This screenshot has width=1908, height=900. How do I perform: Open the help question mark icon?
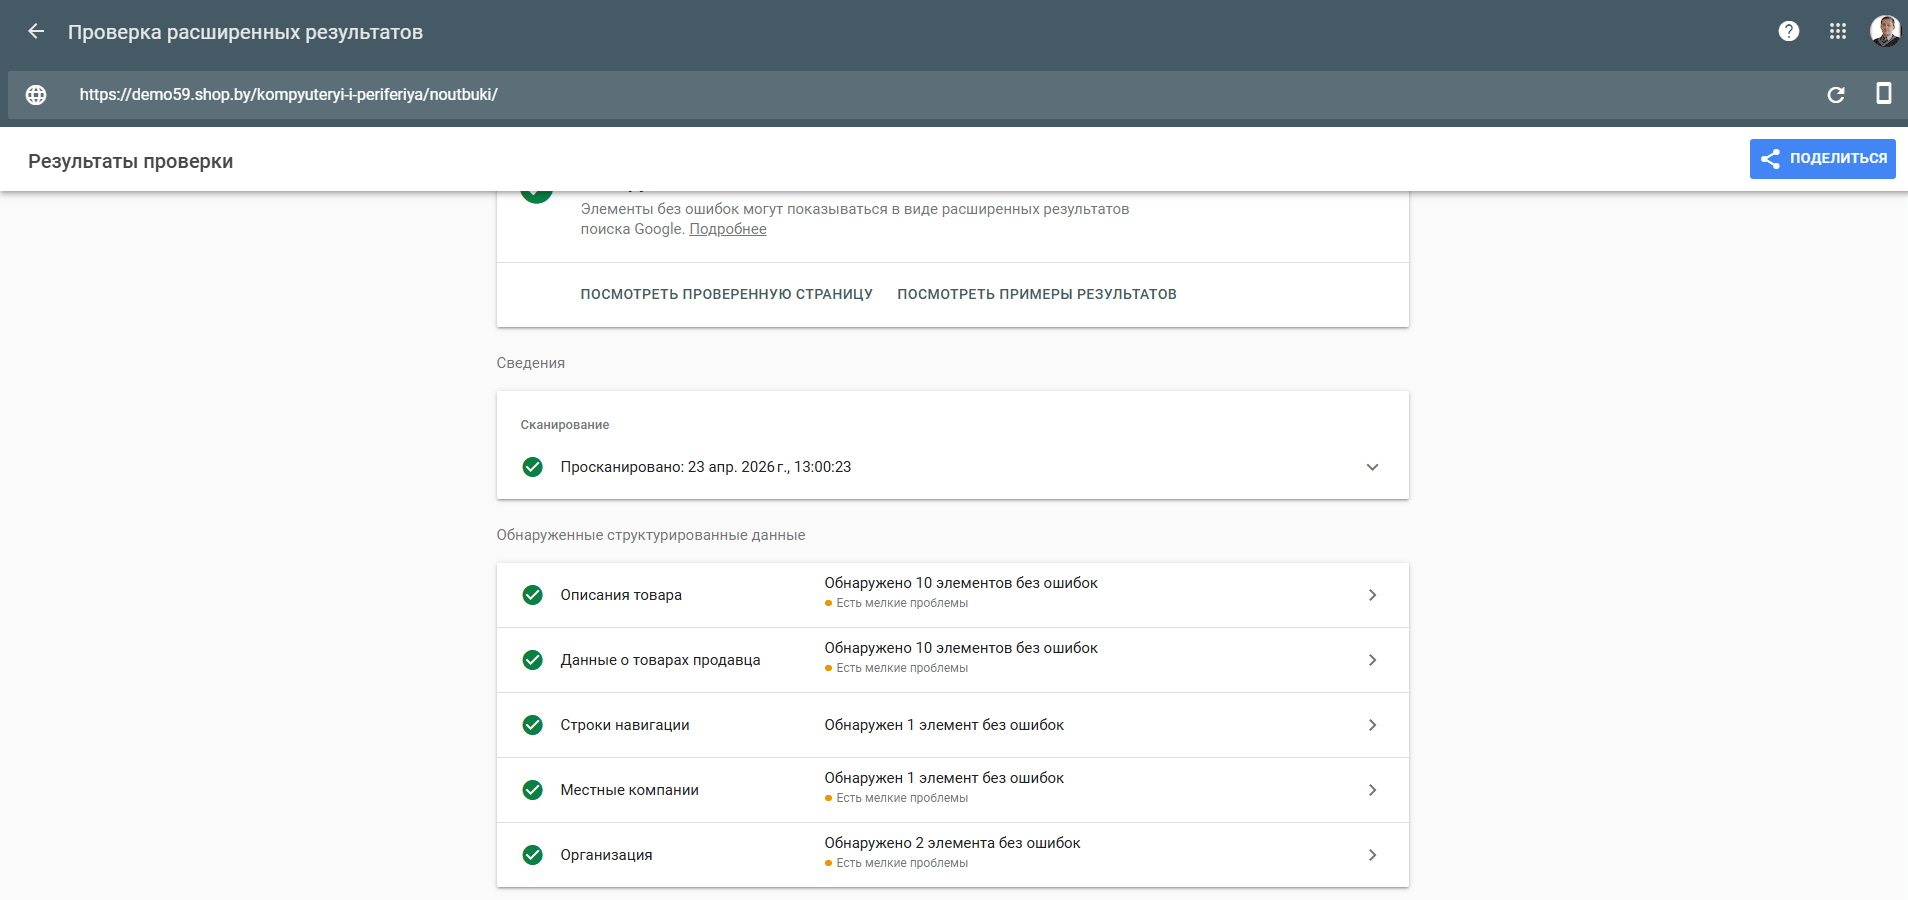(x=1789, y=32)
